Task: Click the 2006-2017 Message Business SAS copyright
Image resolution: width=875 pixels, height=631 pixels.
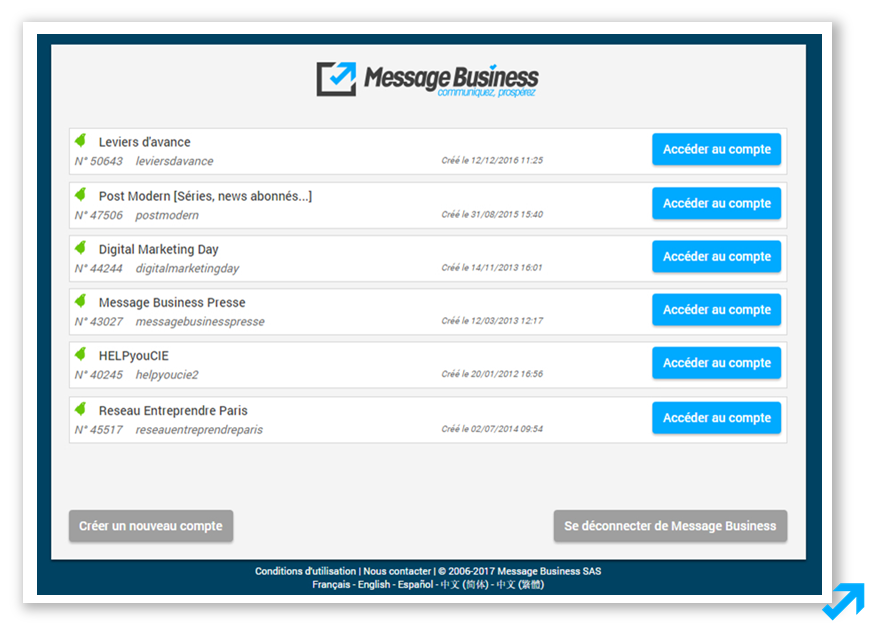Action: tap(520, 571)
